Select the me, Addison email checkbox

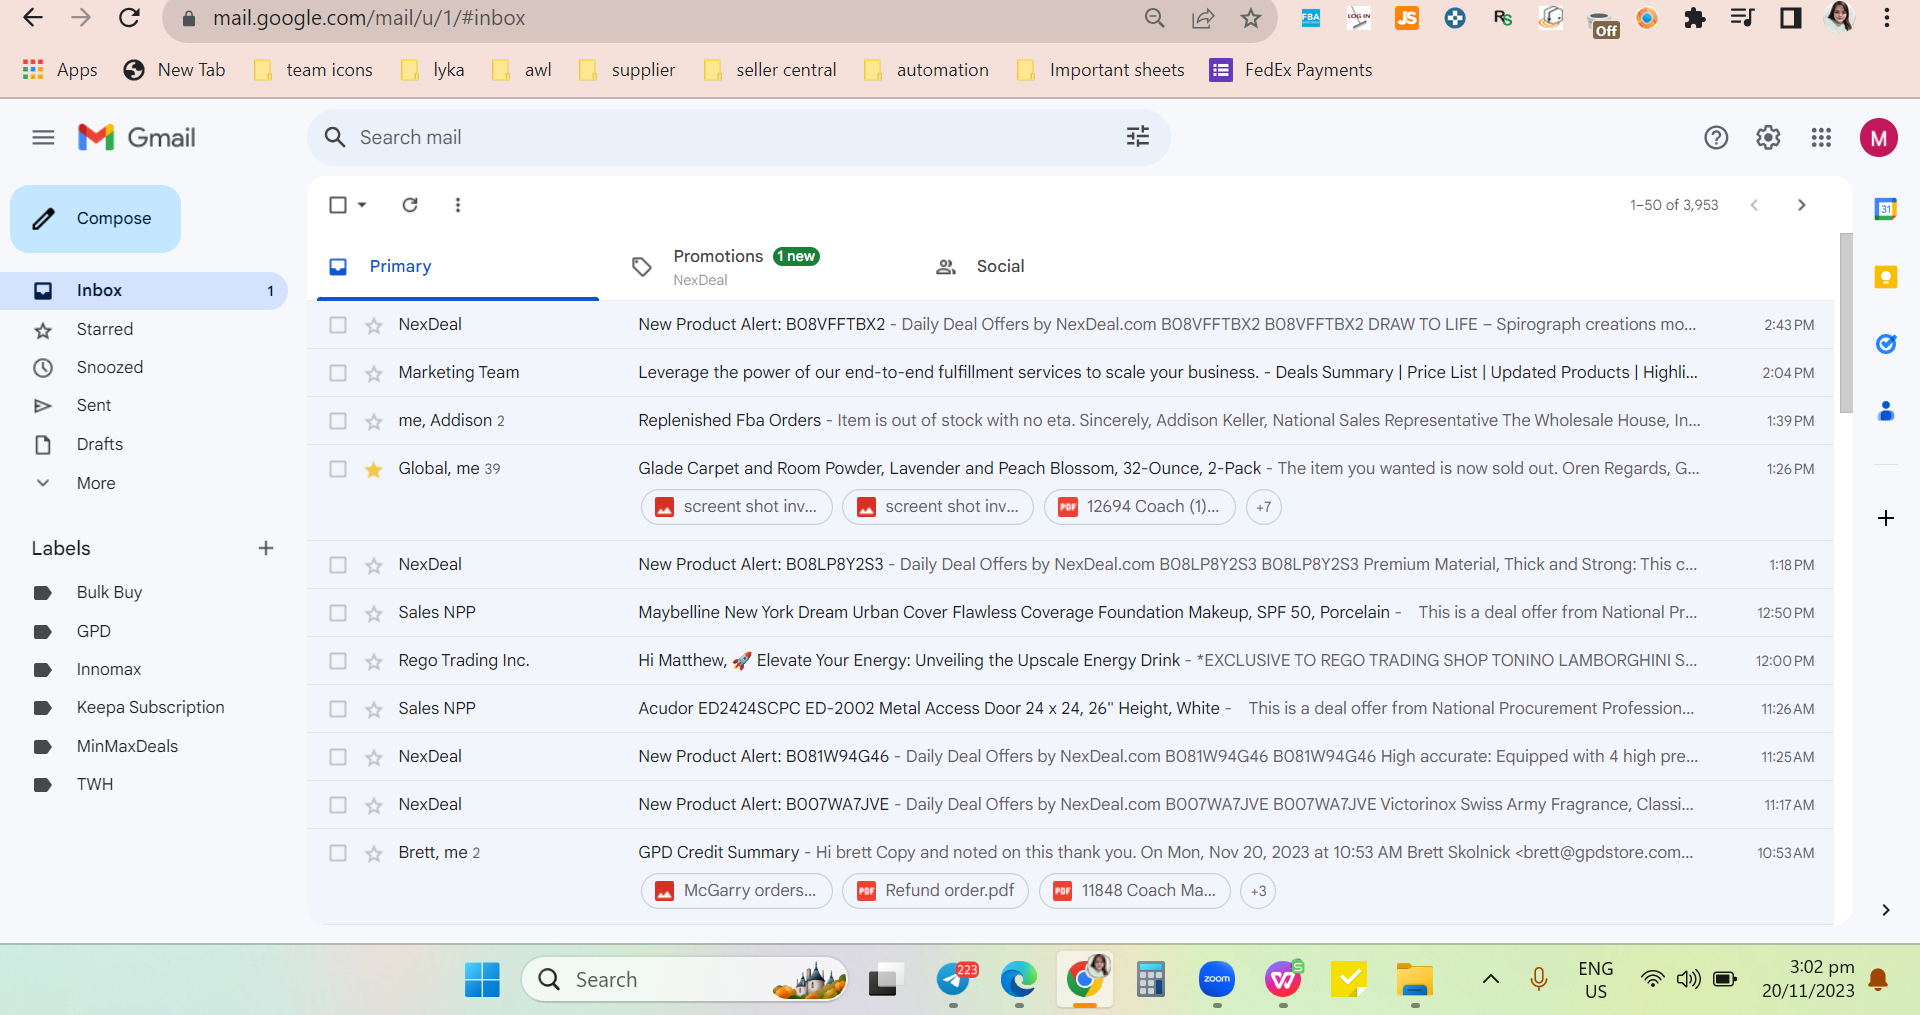(338, 421)
